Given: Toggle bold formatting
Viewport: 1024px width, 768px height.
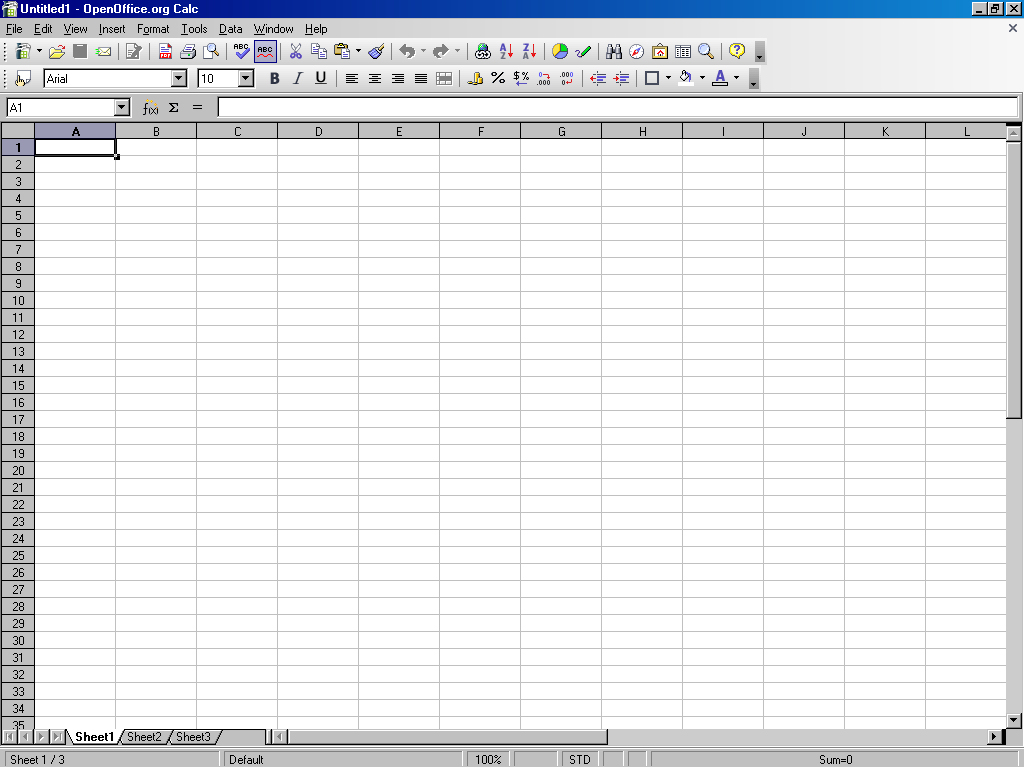Looking at the screenshot, I should click(274, 78).
